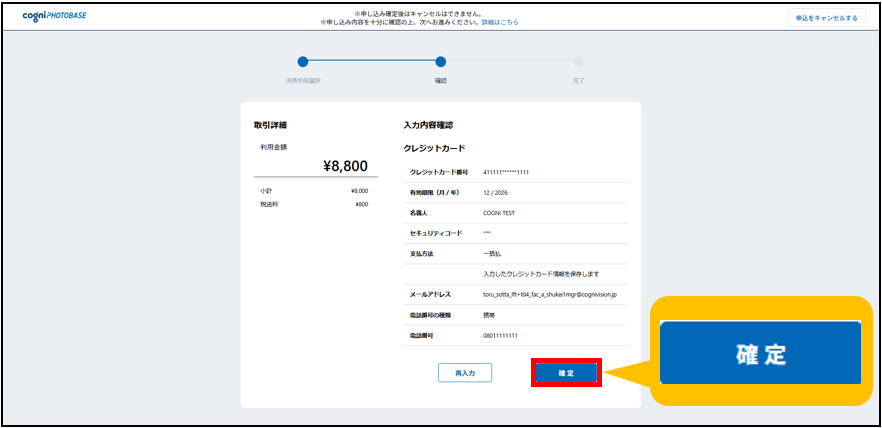Screen dimensions: 882x428
Task: Click the large 確定 callout enlargement
Action: click(760, 353)
